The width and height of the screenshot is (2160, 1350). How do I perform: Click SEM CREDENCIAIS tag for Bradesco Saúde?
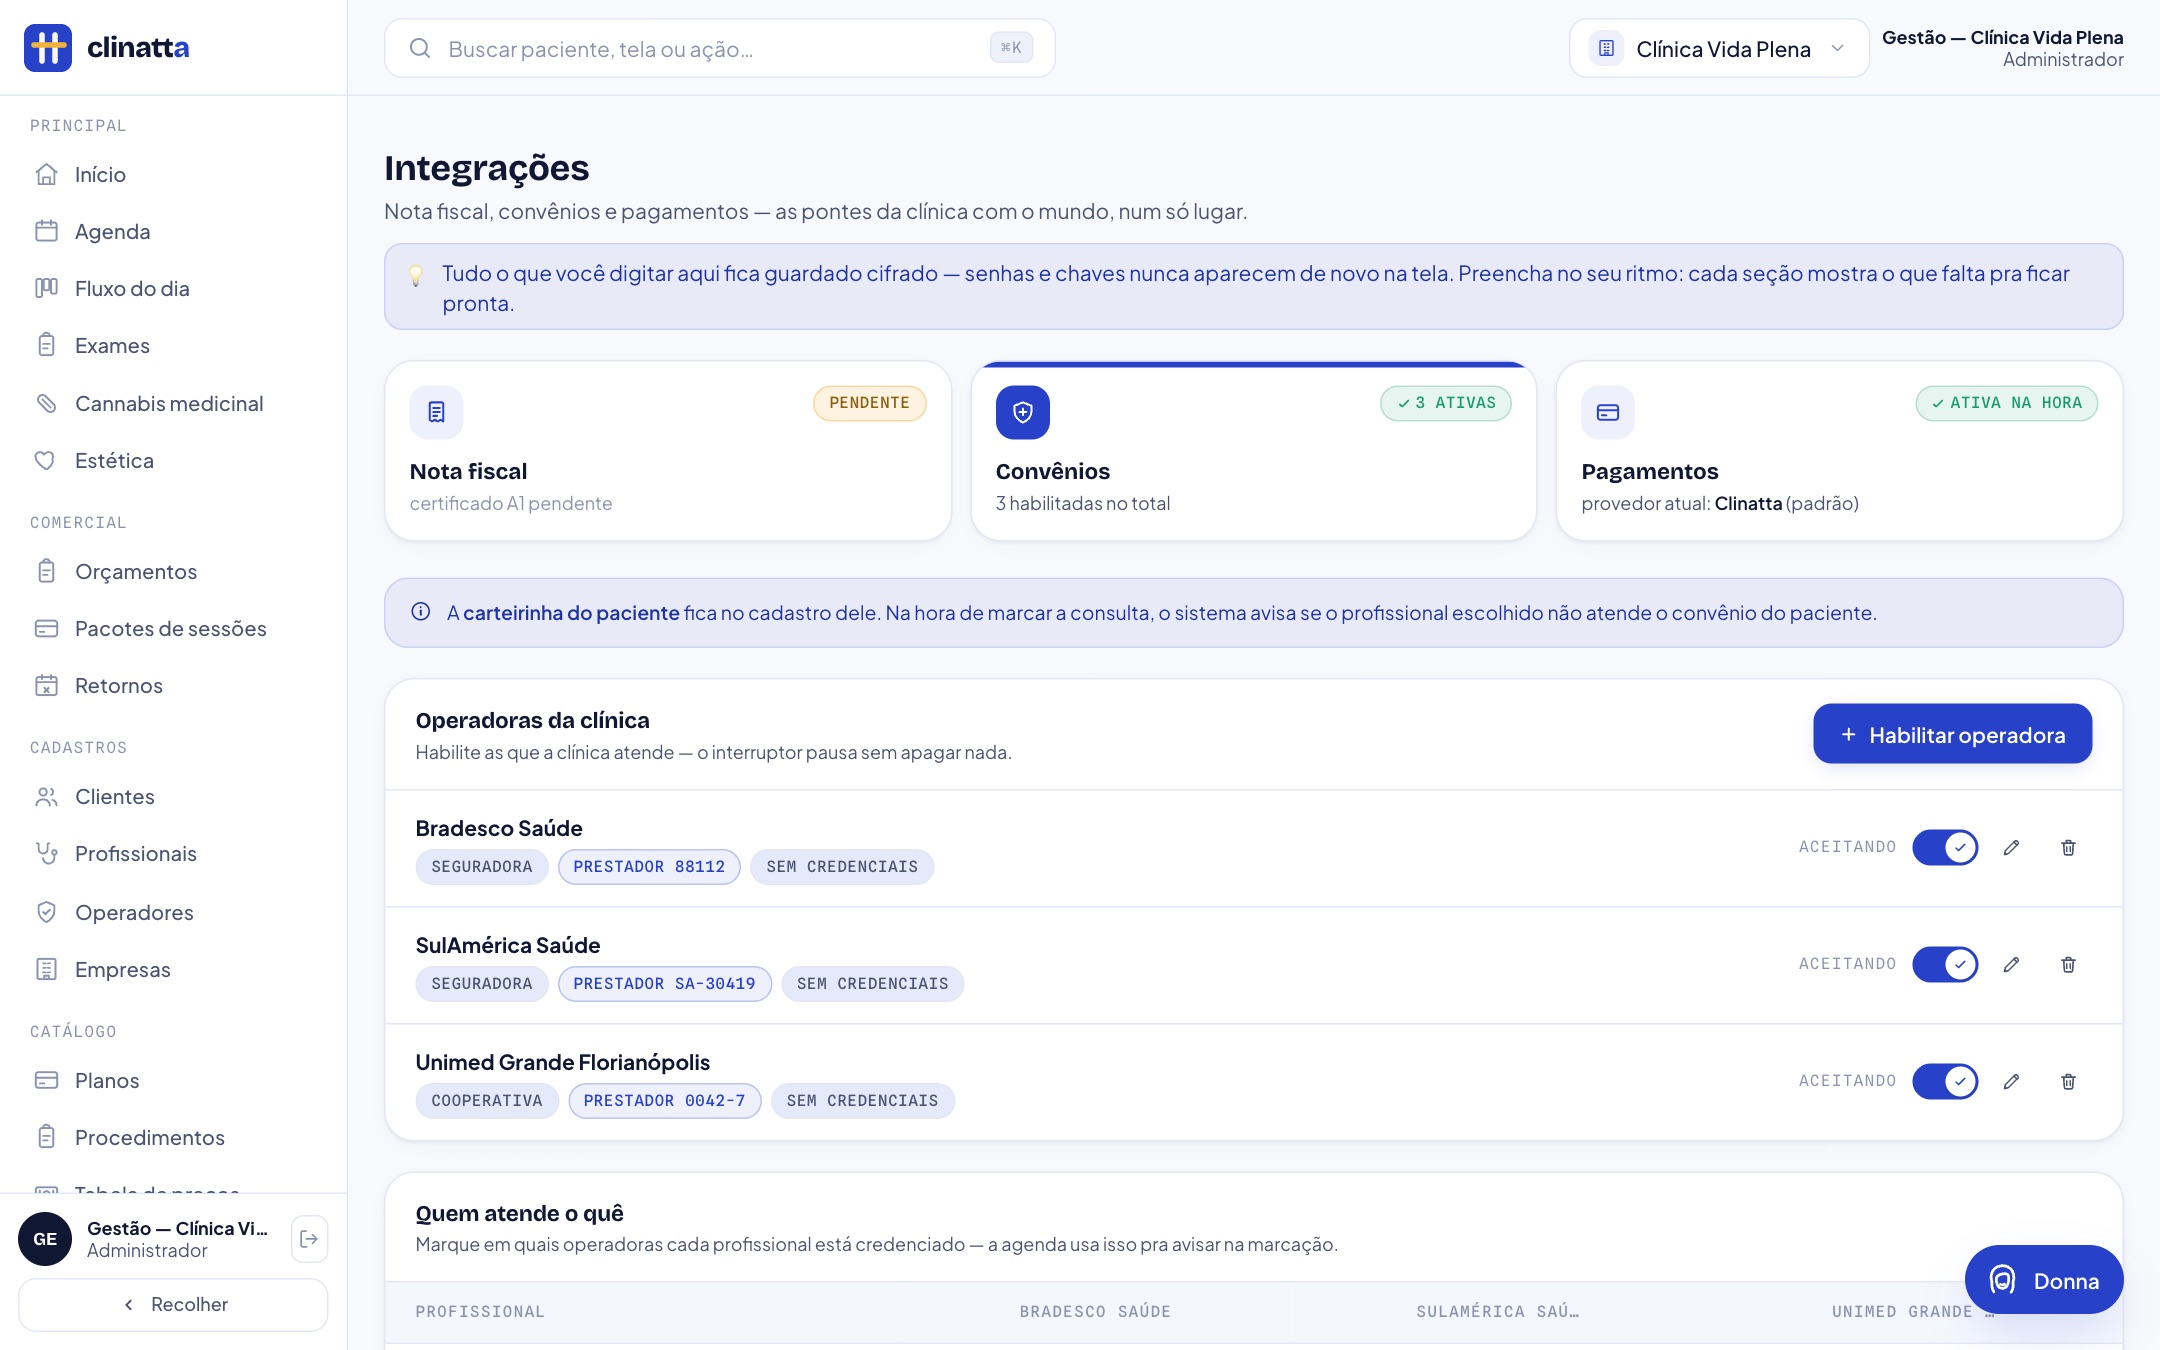[x=842, y=867]
